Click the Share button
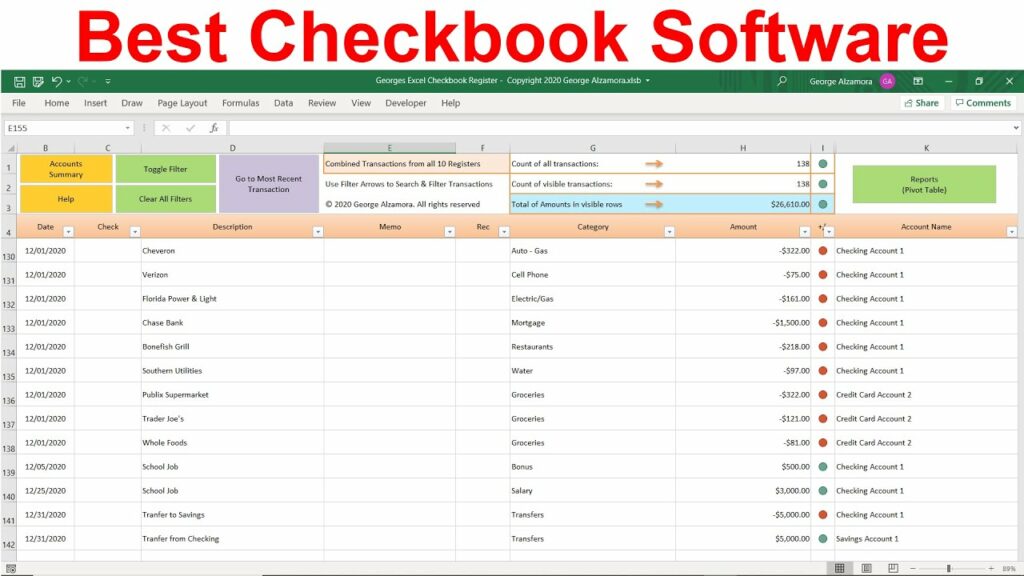 [921, 103]
